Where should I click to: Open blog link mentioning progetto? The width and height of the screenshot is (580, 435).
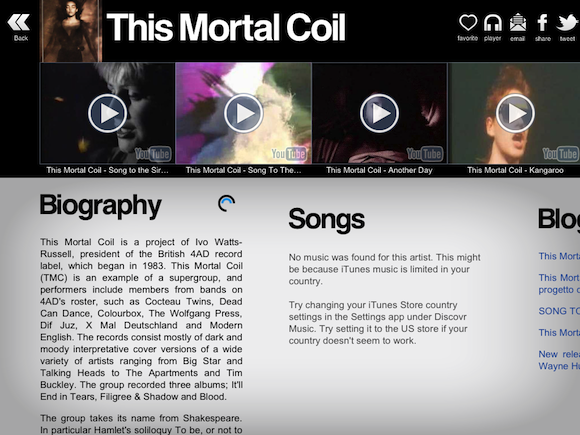click(559, 283)
